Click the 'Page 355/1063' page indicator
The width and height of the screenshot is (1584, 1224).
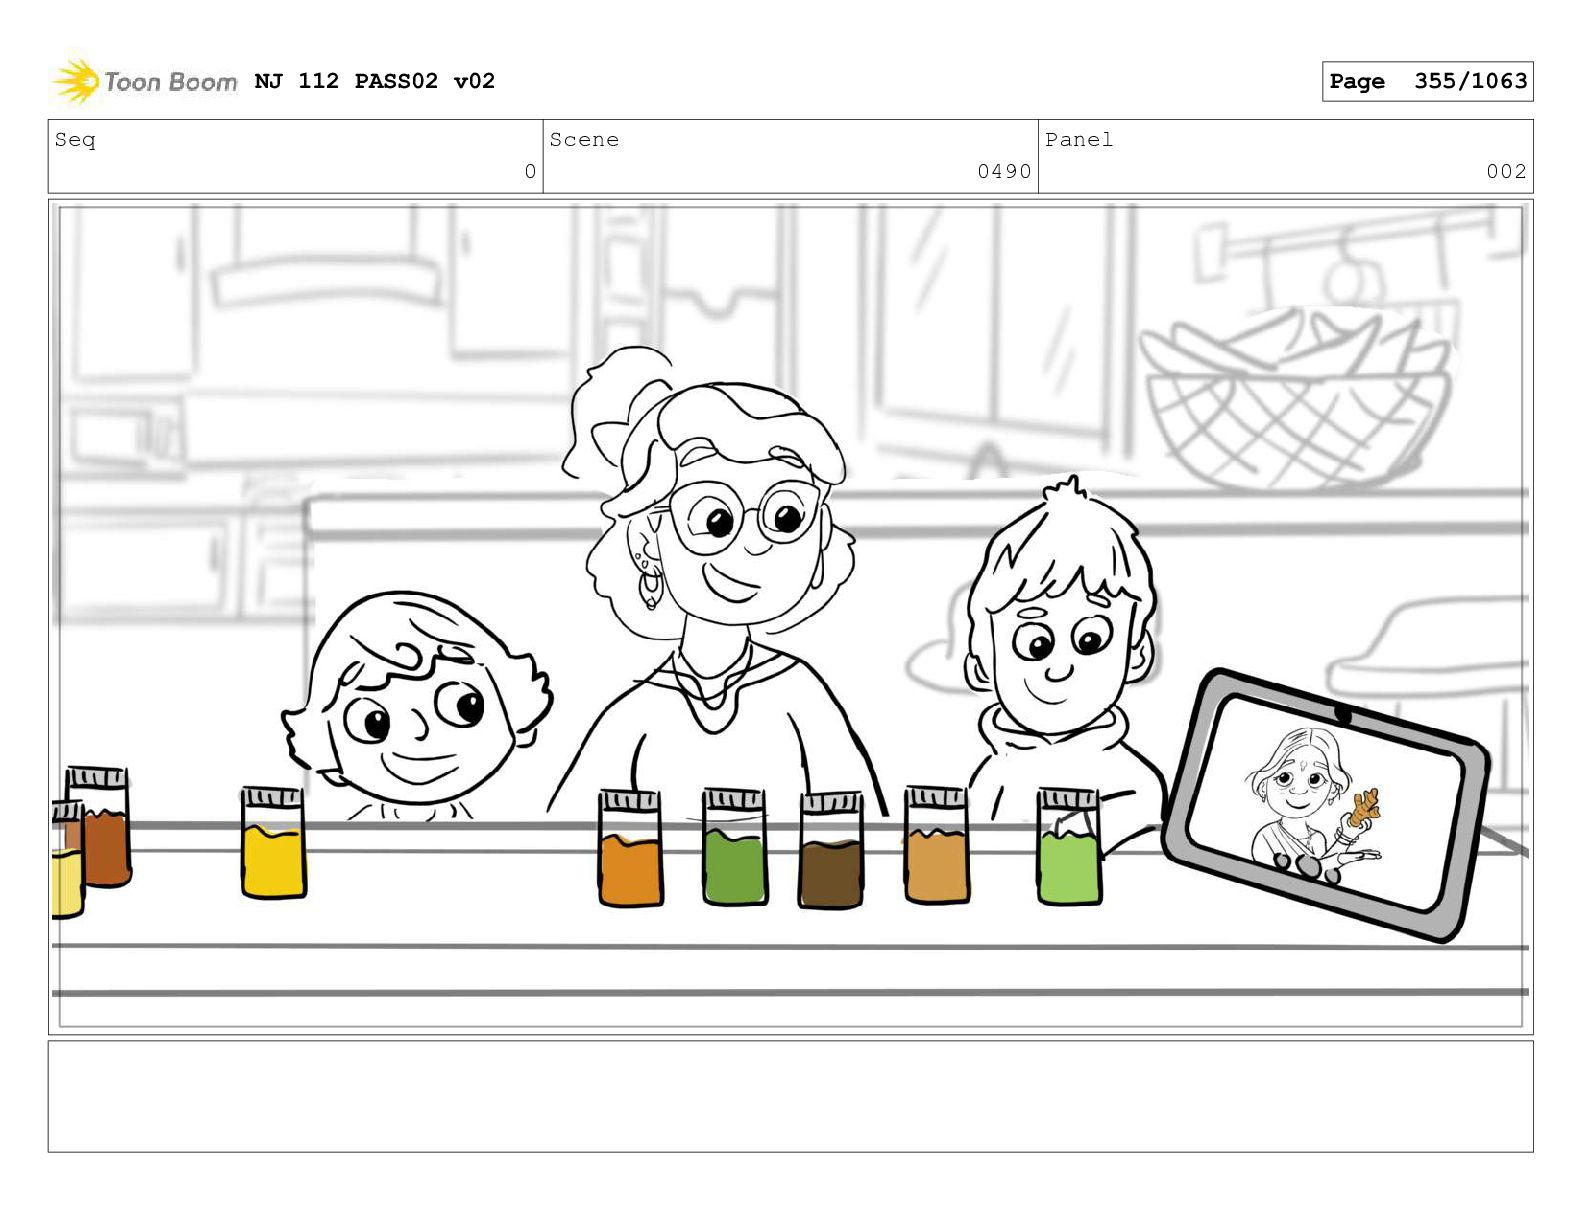coord(1427,81)
